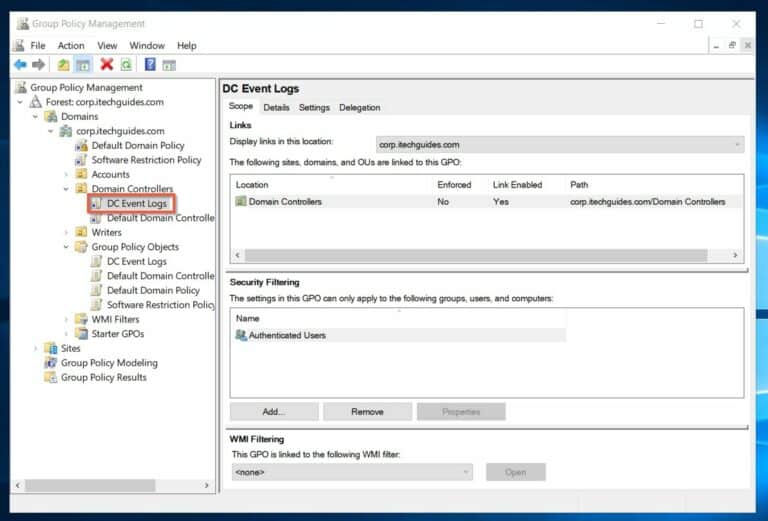This screenshot has height=521, width=768.
Task: Click the Domains folder icon
Action: [x=51, y=117]
